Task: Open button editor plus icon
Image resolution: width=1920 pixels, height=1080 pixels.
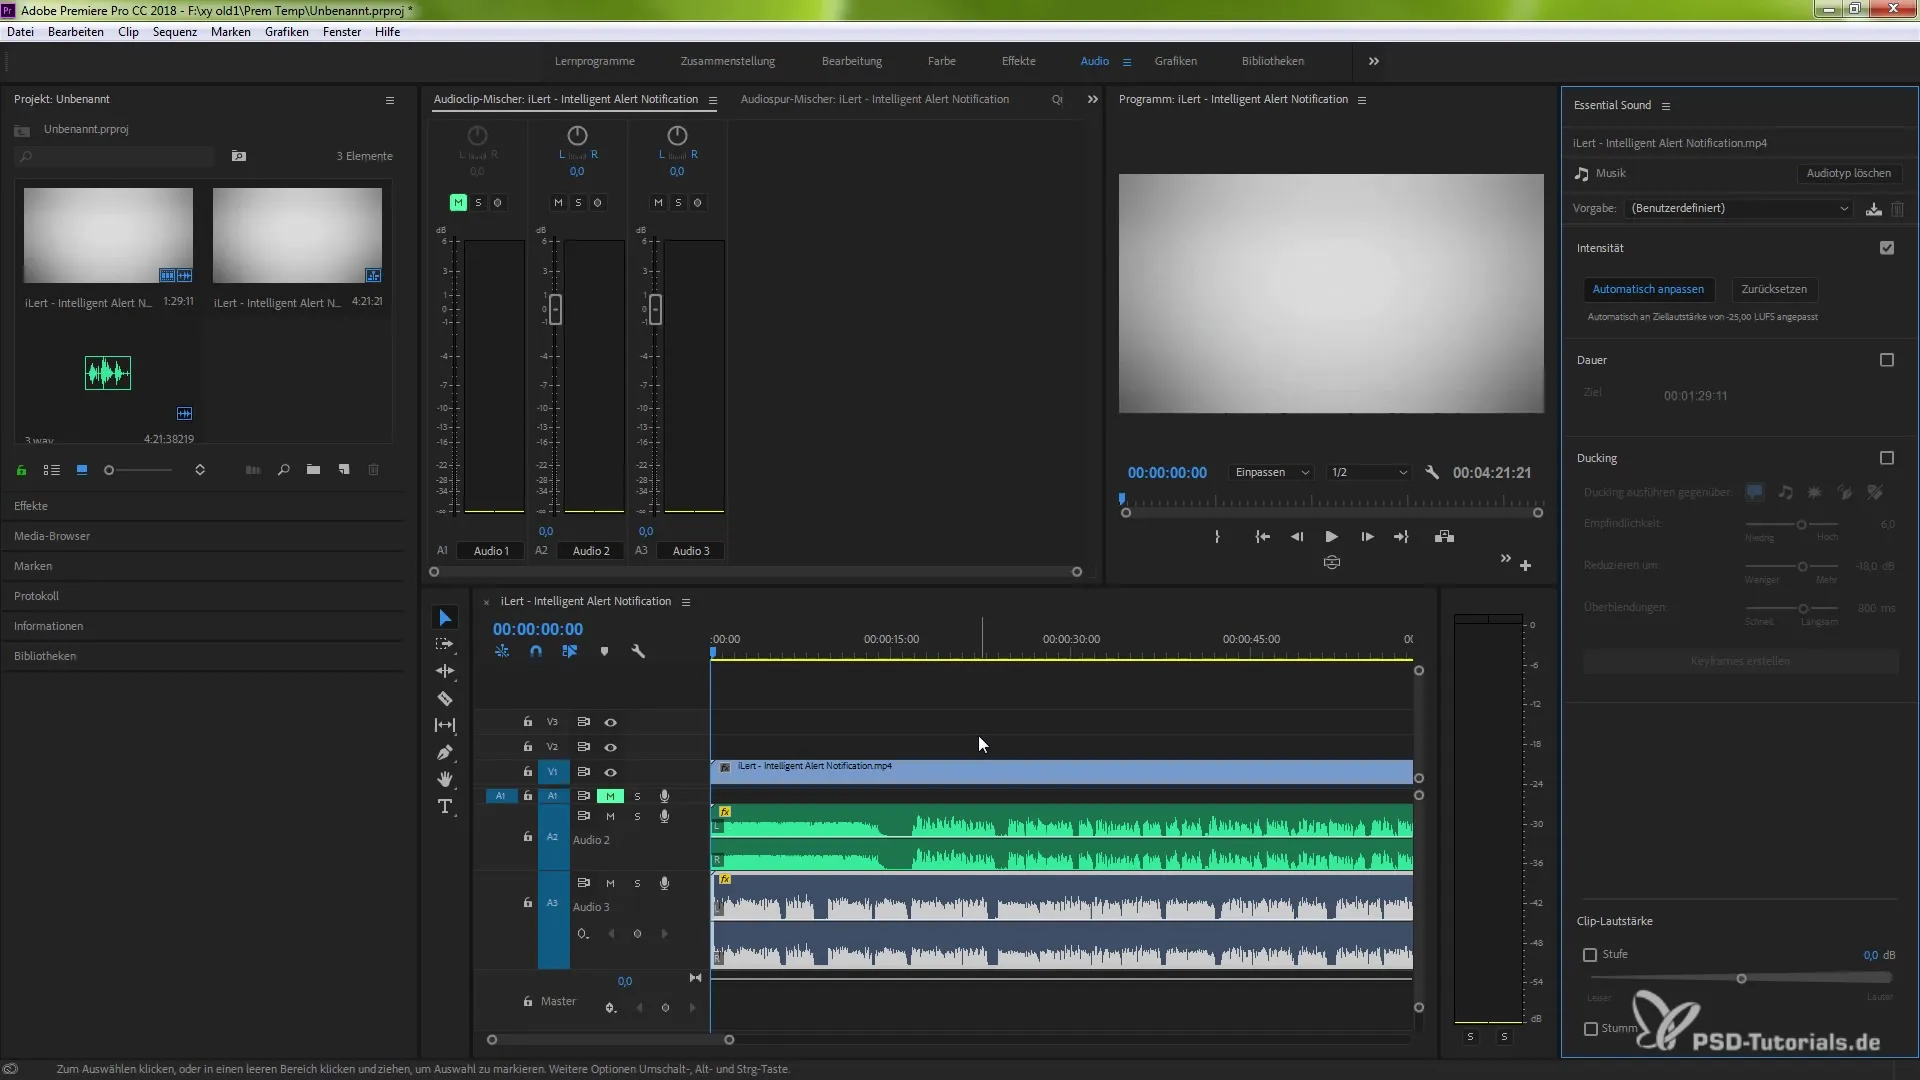Action: 1525,566
